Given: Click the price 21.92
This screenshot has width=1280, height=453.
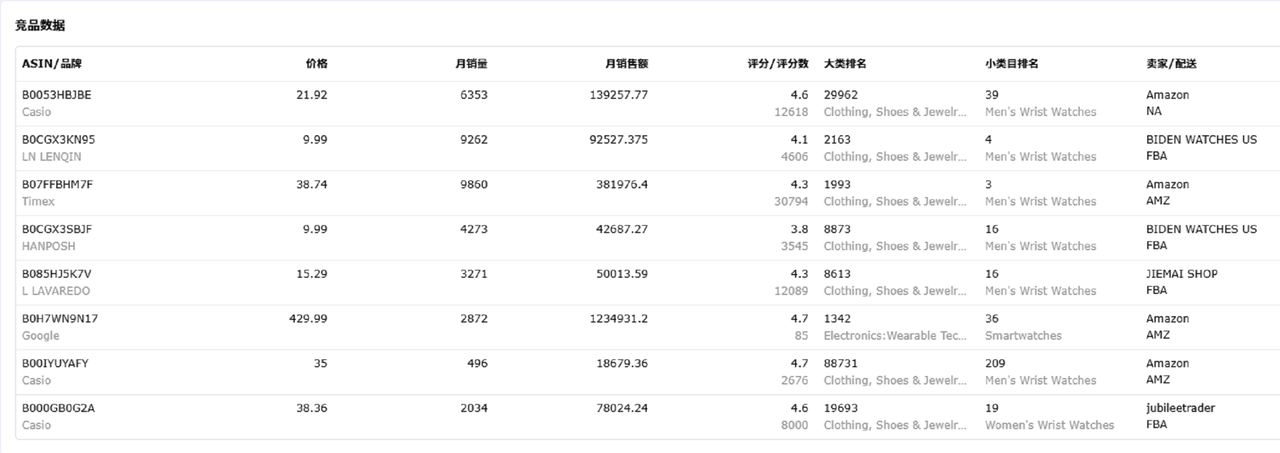Looking at the screenshot, I should (x=312, y=95).
